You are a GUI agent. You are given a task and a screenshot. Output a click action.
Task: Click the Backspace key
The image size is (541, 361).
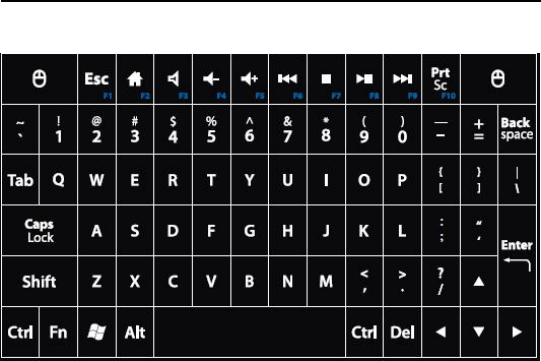[x=517, y=129]
